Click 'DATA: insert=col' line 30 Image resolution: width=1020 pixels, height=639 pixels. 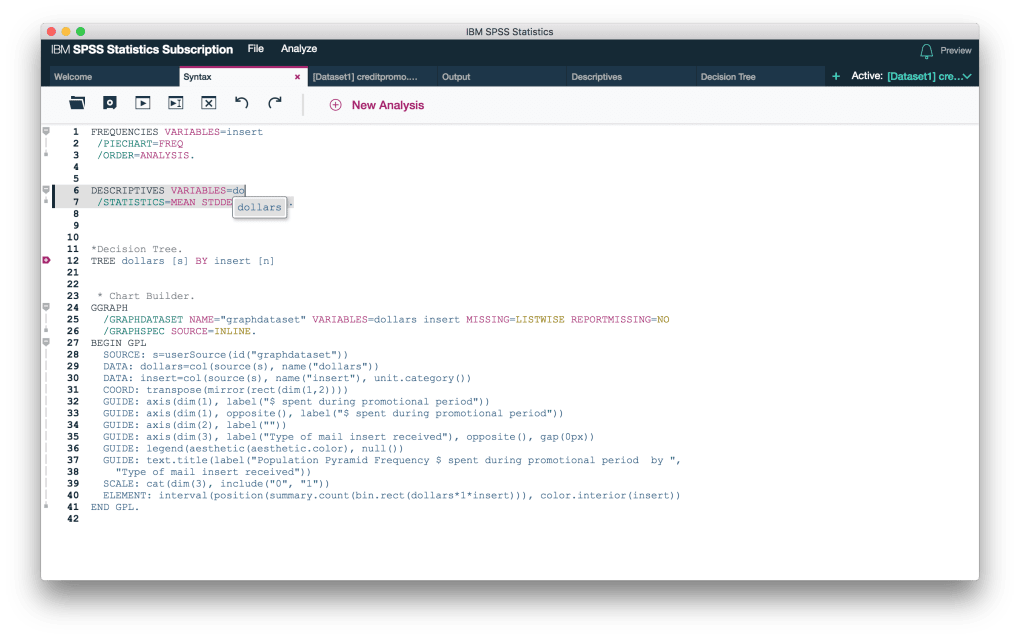287,378
